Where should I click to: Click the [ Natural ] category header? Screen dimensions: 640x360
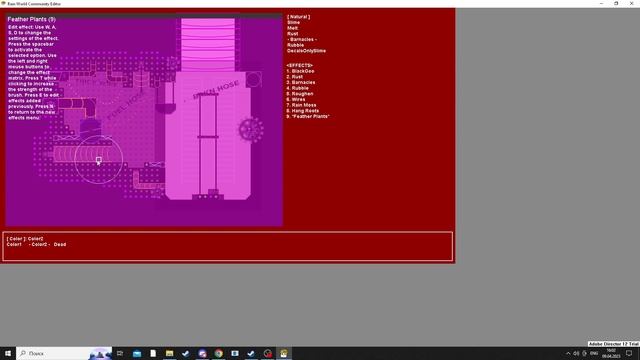[x=298, y=17]
